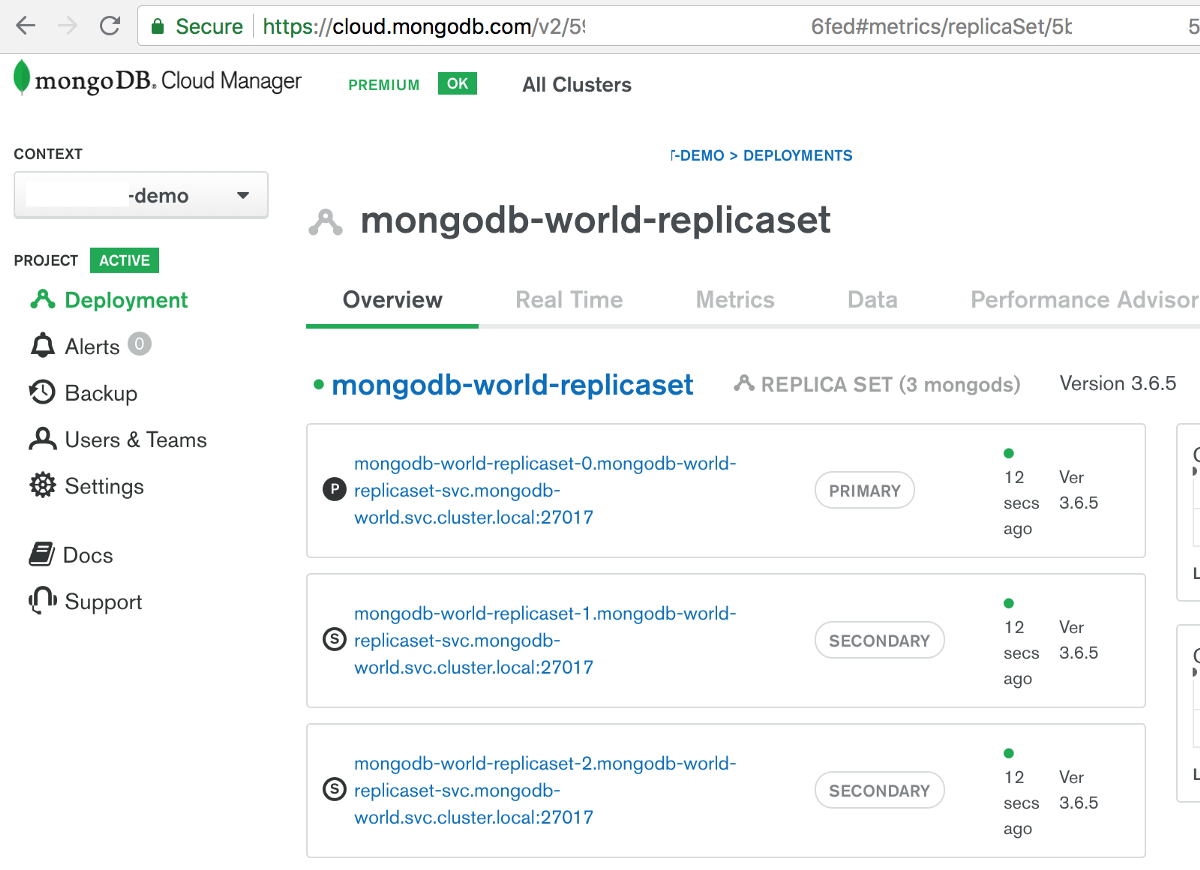Open the All Clusters link
This screenshot has width=1200, height=870.
coord(577,85)
